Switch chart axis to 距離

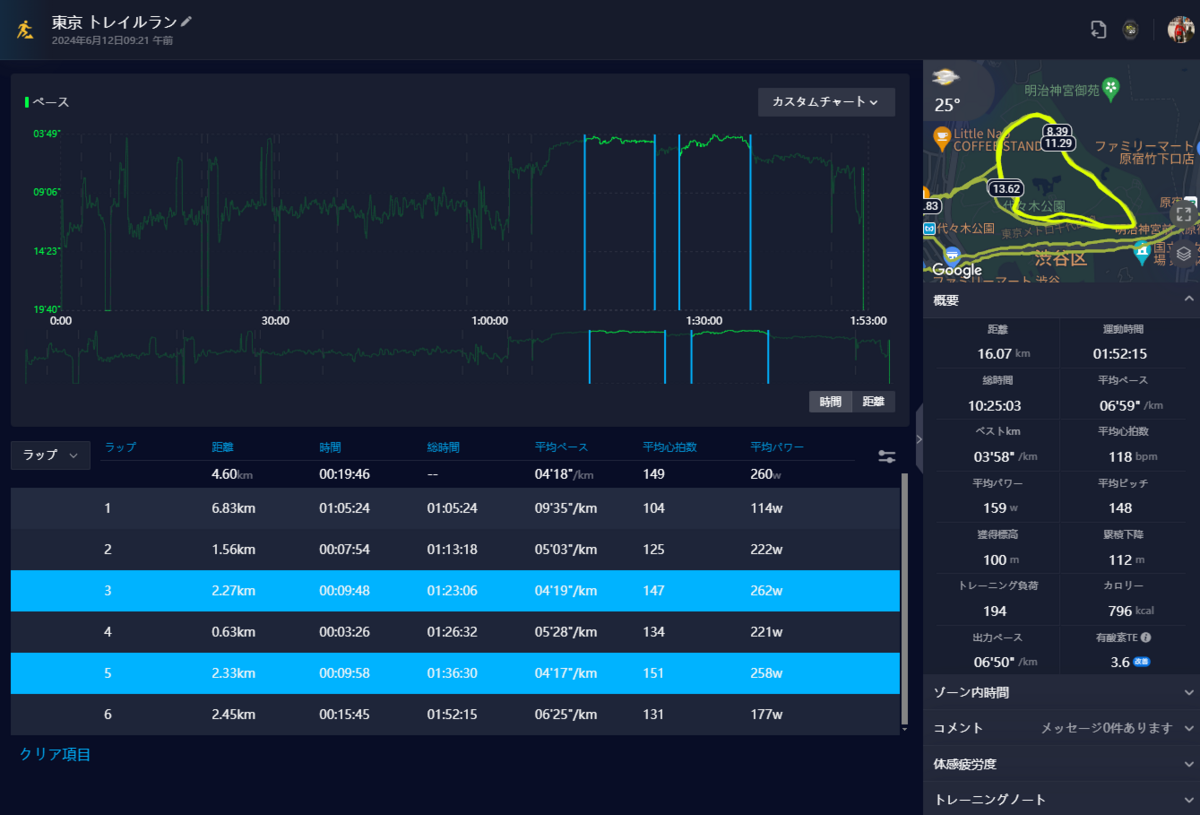pos(873,401)
